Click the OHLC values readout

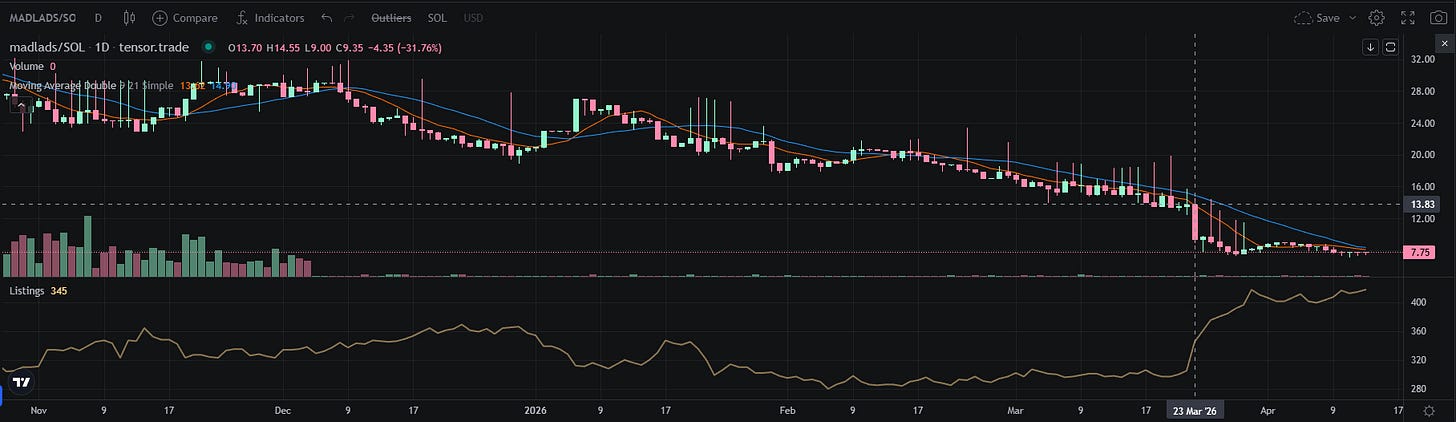click(x=335, y=47)
